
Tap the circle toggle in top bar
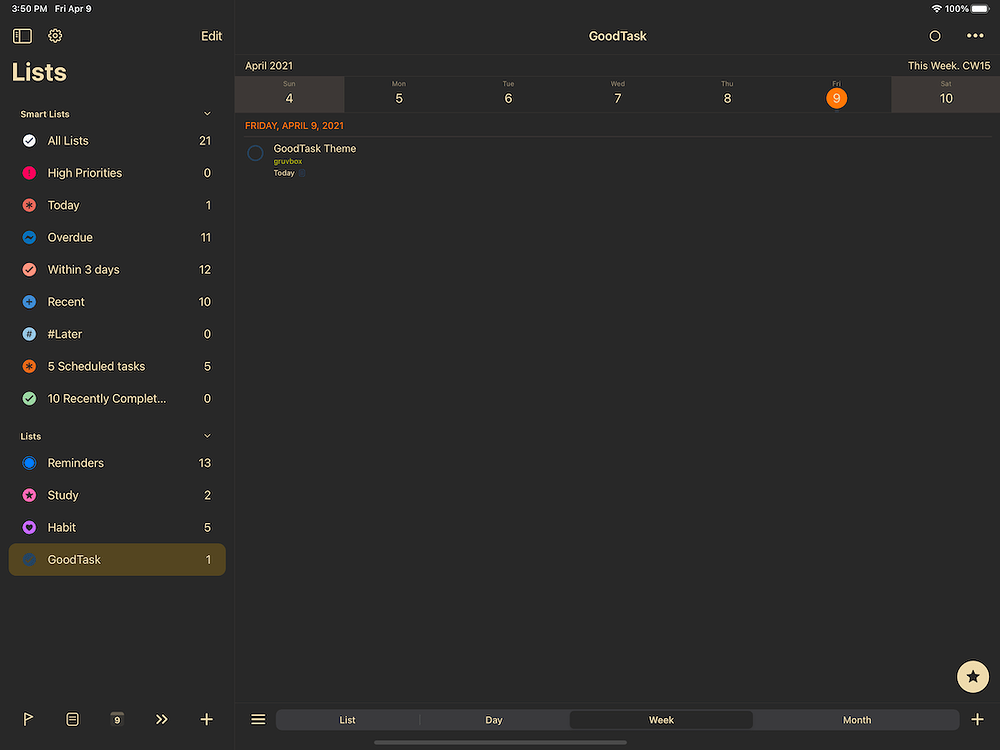pyautogui.click(x=935, y=36)
